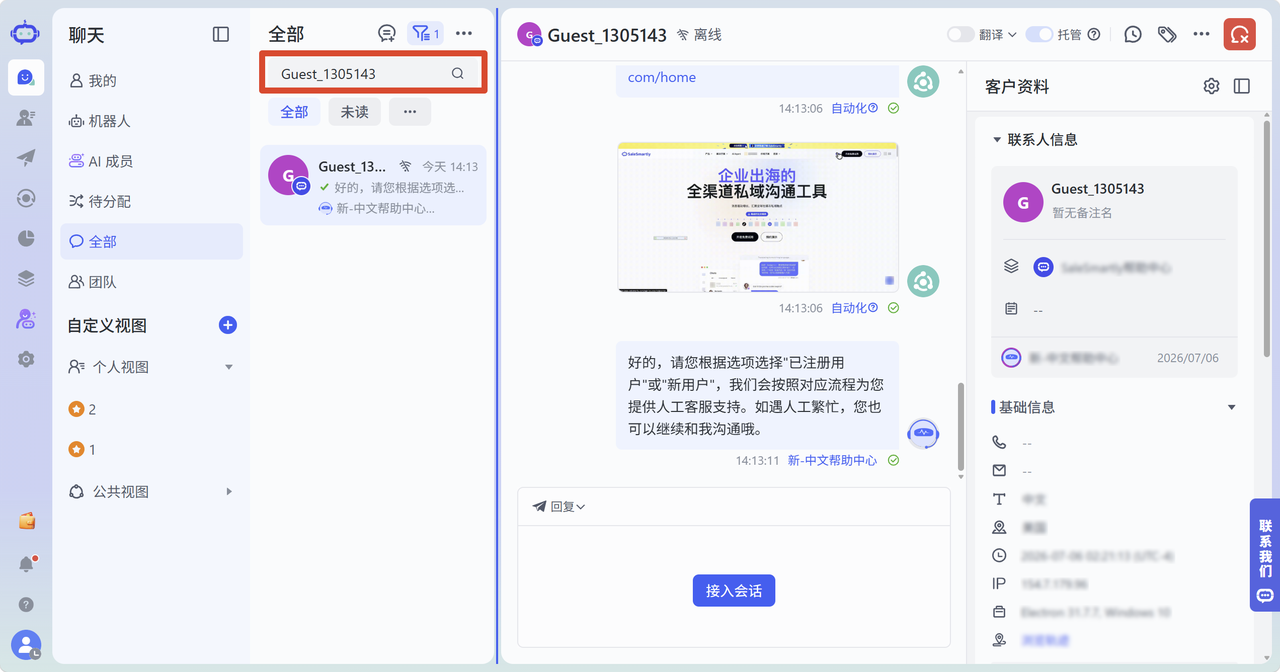Viewport: 1280px width, 672px height.
Task: Expand the 公共视图 section arrow
Action: (229, 491)
